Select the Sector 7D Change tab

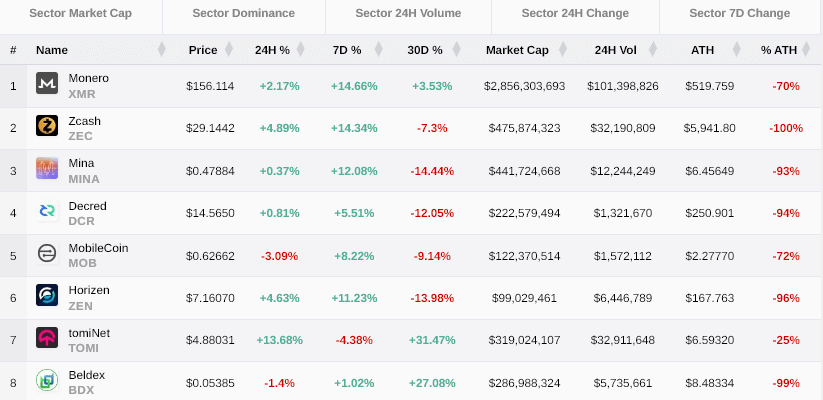tap(739, 14)
